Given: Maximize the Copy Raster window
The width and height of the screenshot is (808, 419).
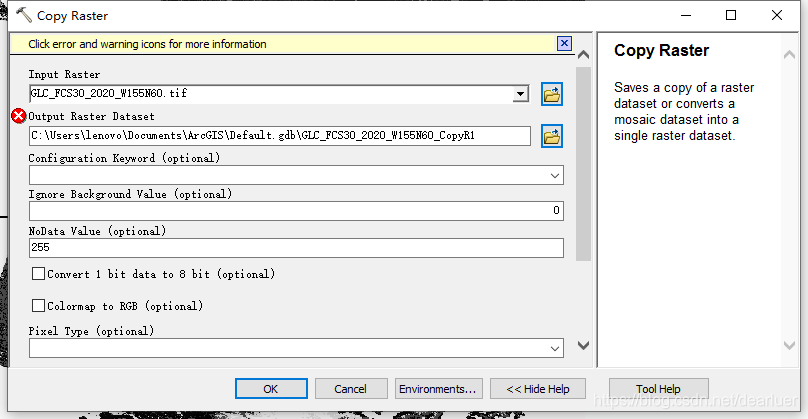Looking at the screenshot, I should click(x=731, y=15).
